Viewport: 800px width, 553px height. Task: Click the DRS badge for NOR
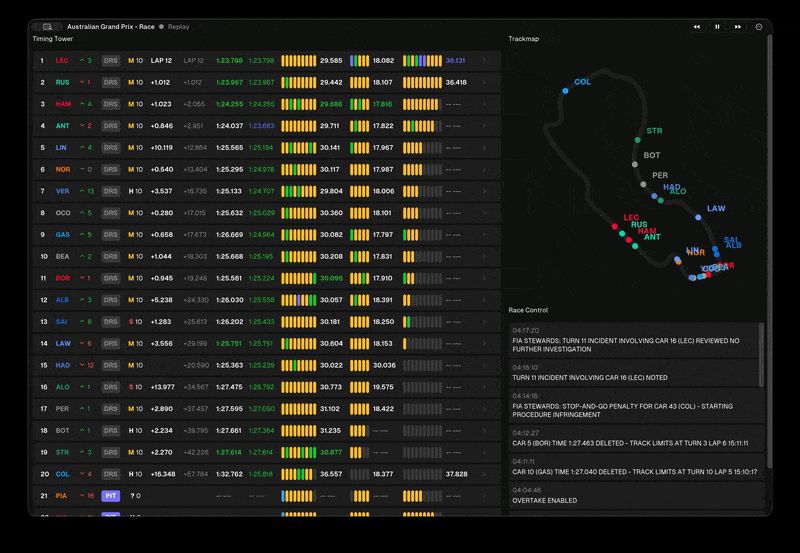(x=111, y=169)
